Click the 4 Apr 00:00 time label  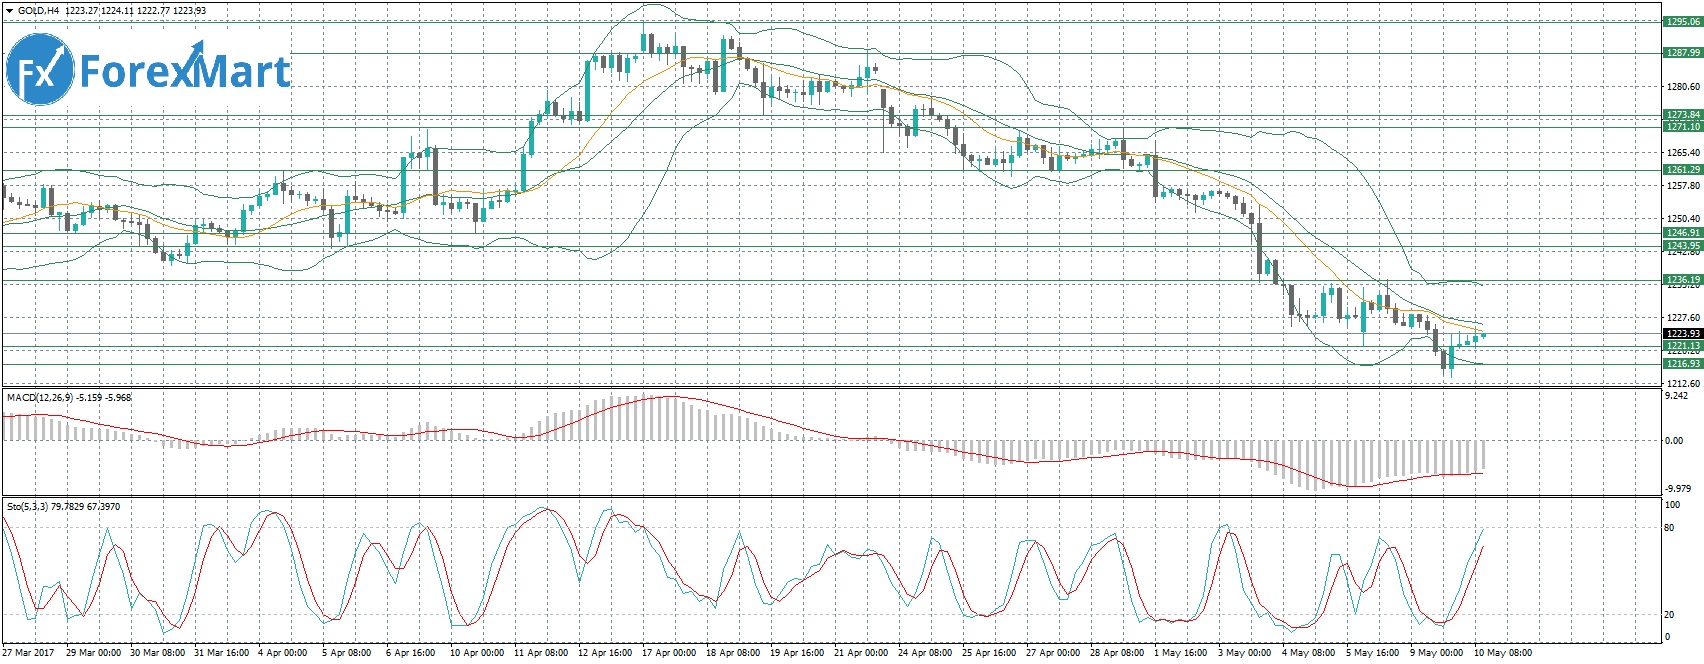[283, 653]
